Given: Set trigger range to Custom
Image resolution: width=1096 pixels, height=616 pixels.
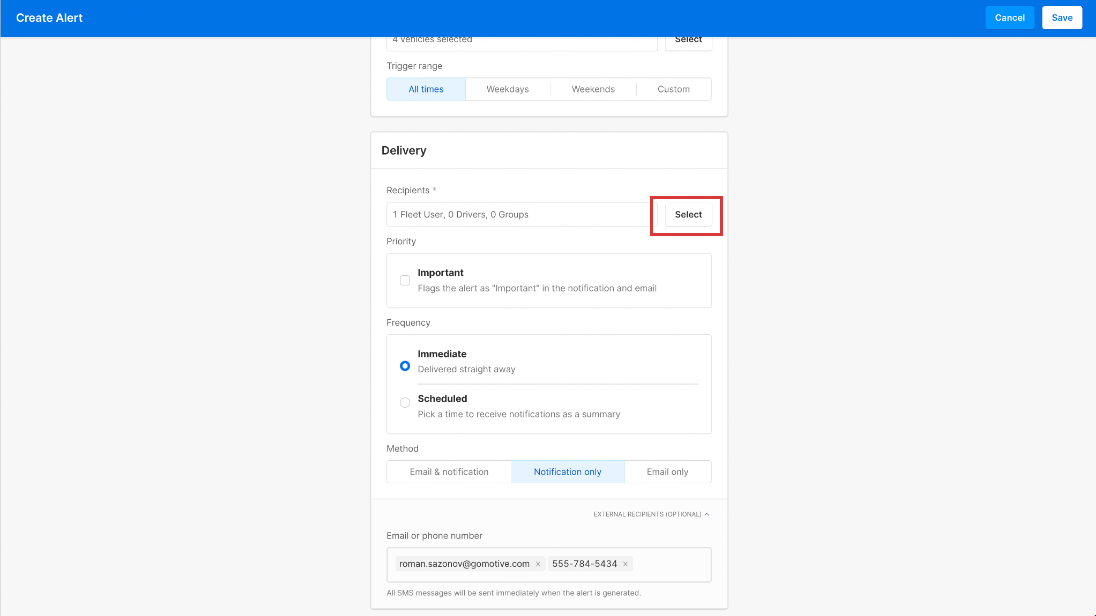Looking at the screenshot, I should [673, 89].
